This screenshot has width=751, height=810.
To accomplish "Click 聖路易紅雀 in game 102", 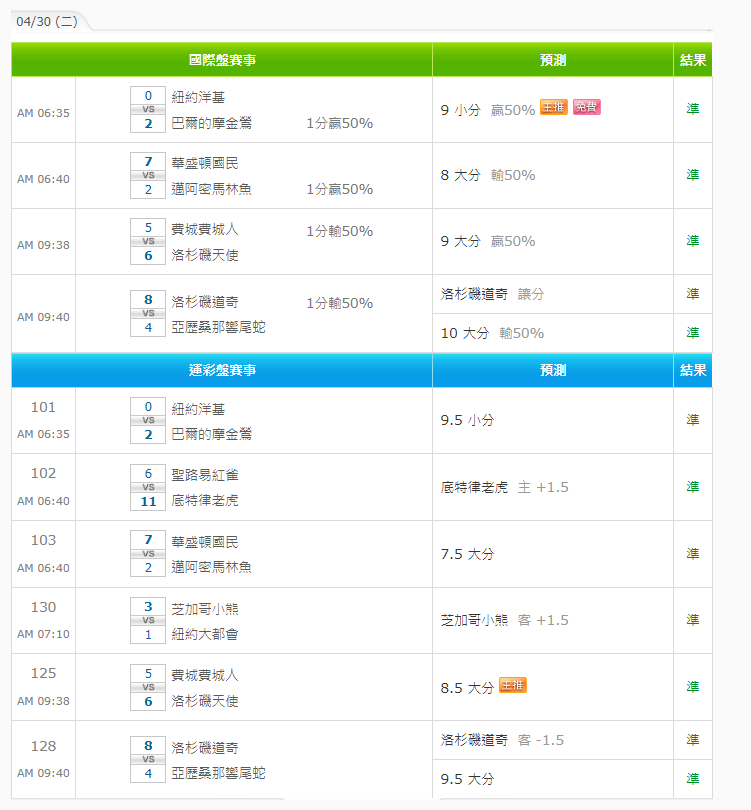I will pos(205,475).
